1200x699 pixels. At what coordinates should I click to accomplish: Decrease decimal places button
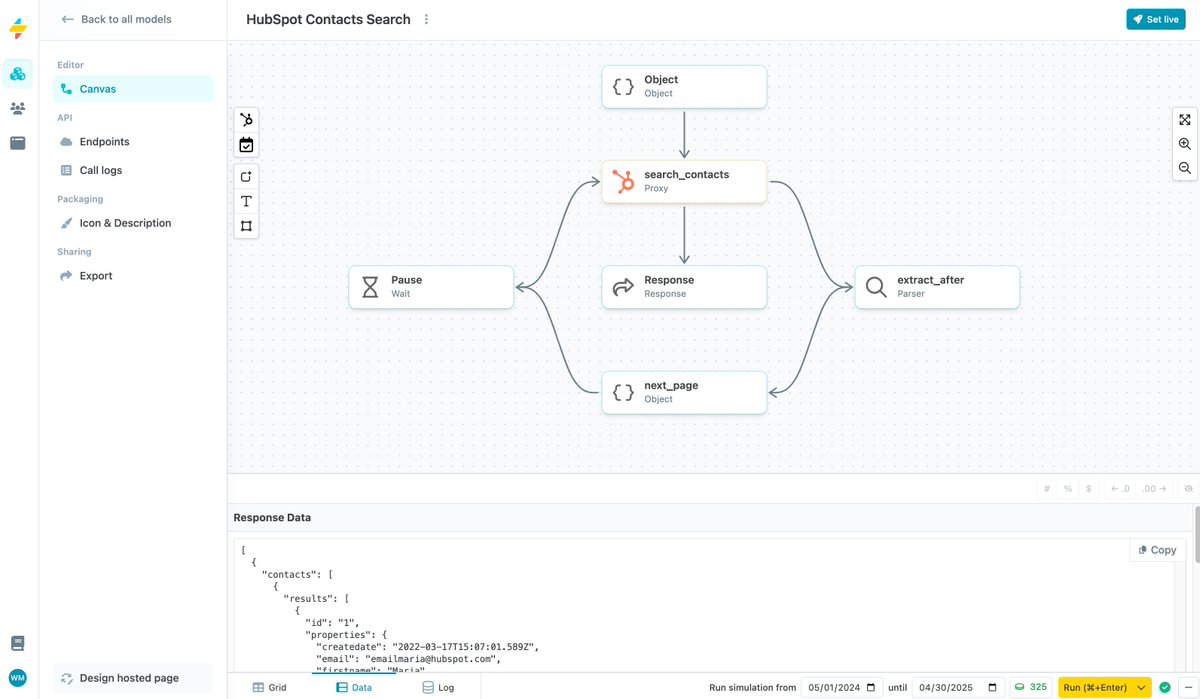(x=1120, y=489)
